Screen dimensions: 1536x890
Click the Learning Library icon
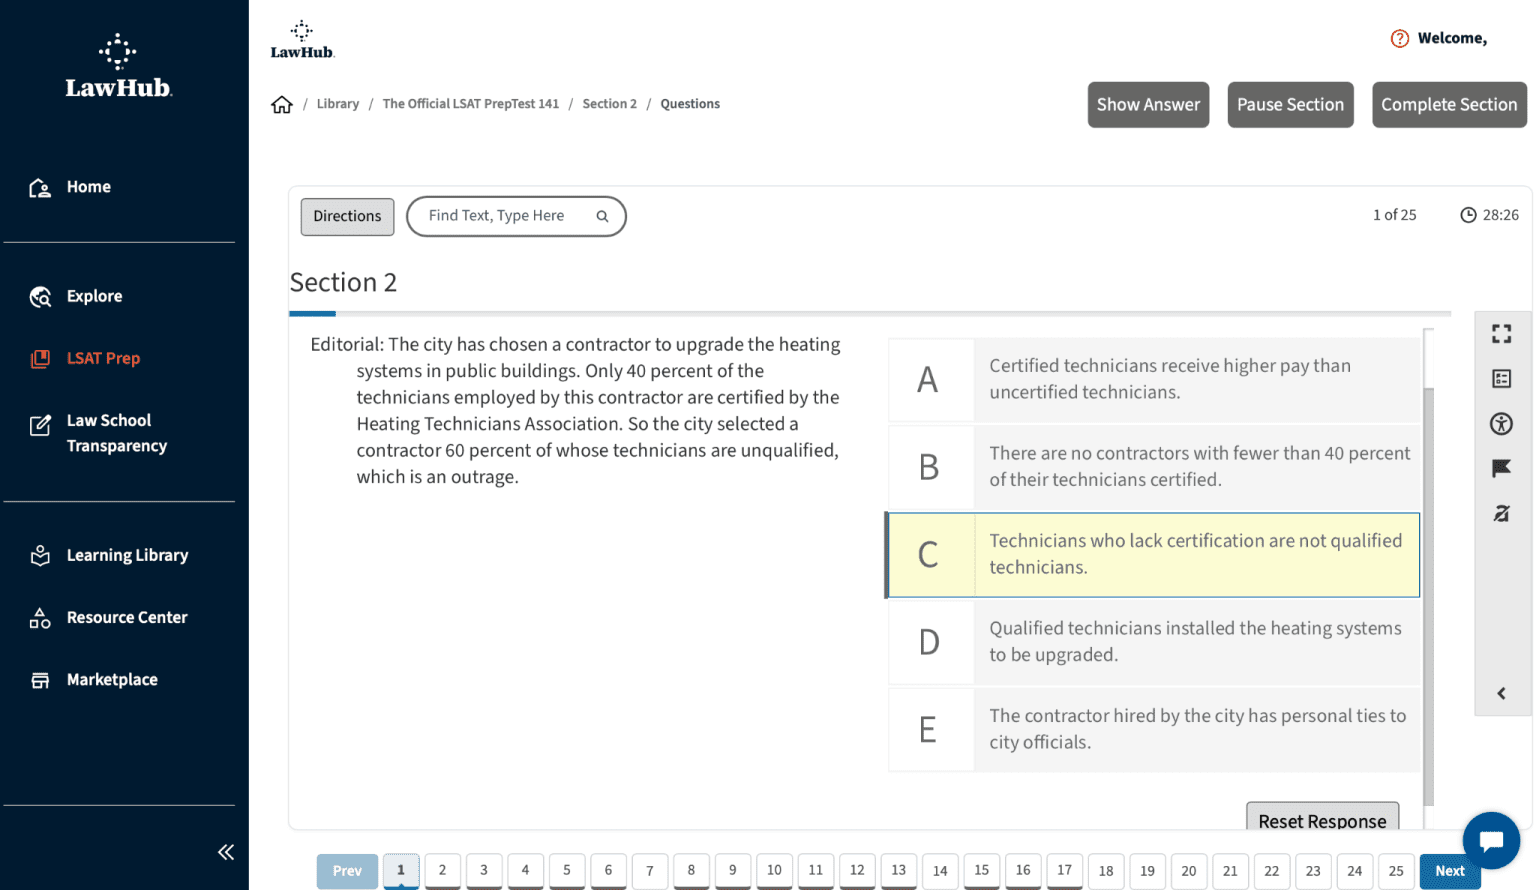(x=40, y=555)
